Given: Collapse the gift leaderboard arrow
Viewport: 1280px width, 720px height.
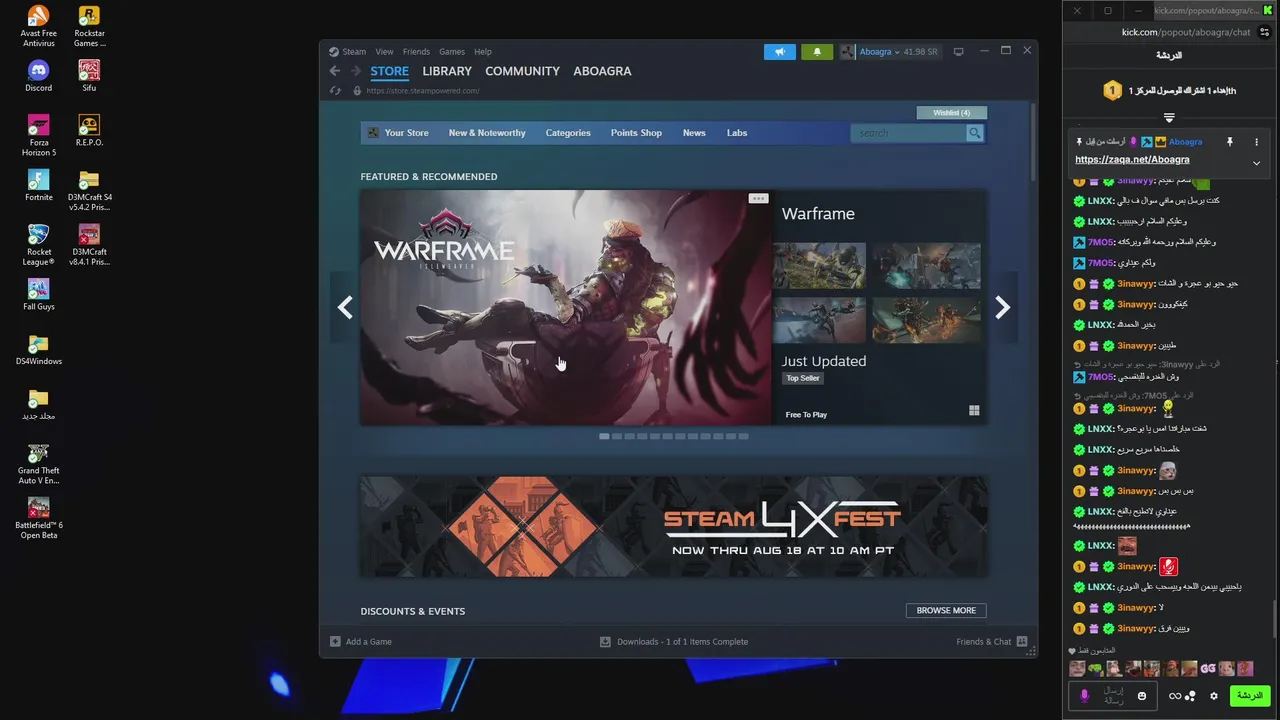Looking at the screenshot, I should tap(1168, 118).
